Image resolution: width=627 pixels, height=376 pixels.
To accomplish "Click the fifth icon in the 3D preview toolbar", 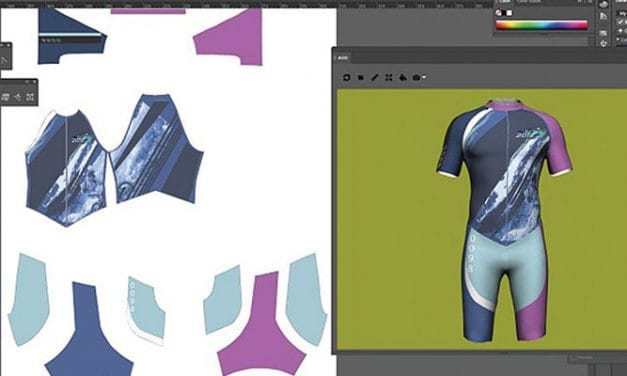I will (403, 77).
